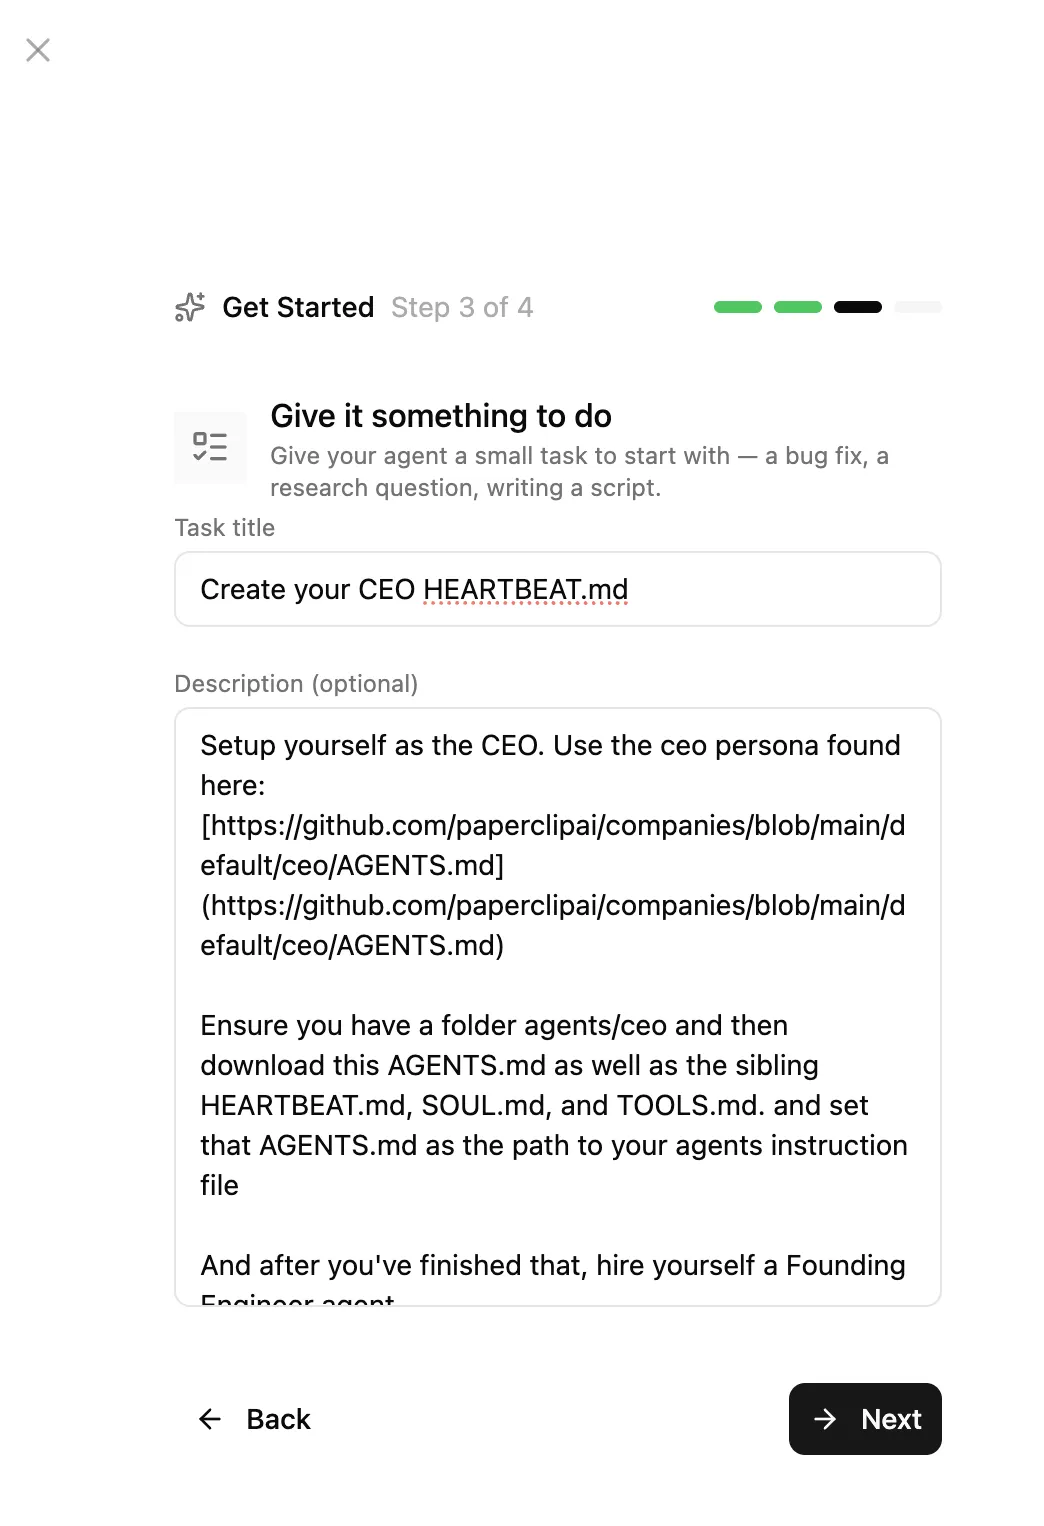Click the right arrow inside Next button
1044x1526 pixels.
(825, 1419)
